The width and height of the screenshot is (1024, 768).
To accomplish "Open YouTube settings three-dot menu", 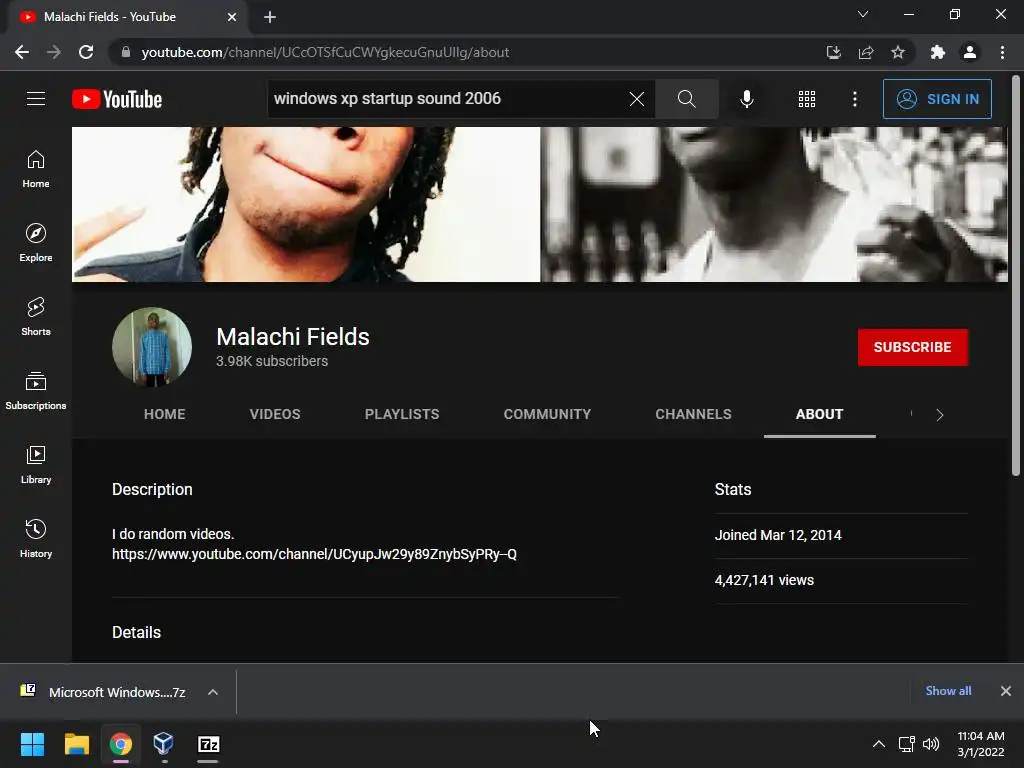I will 854,99.
